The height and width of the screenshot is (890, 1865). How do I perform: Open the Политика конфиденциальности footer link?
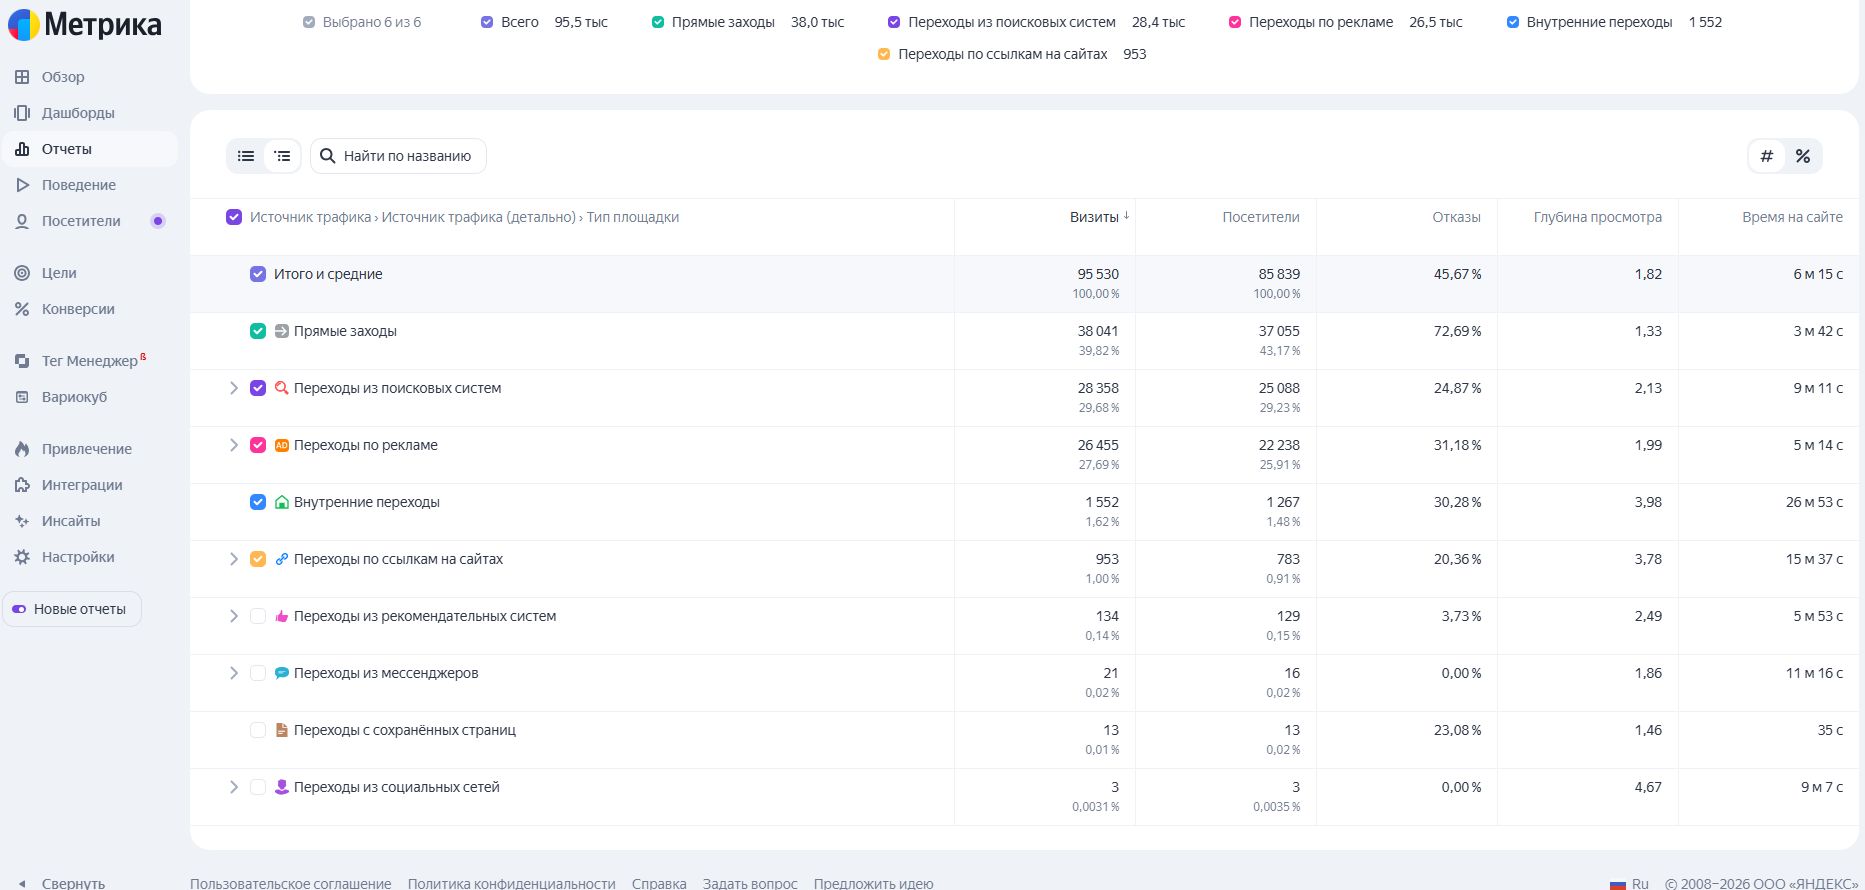(x=511, y=883)
